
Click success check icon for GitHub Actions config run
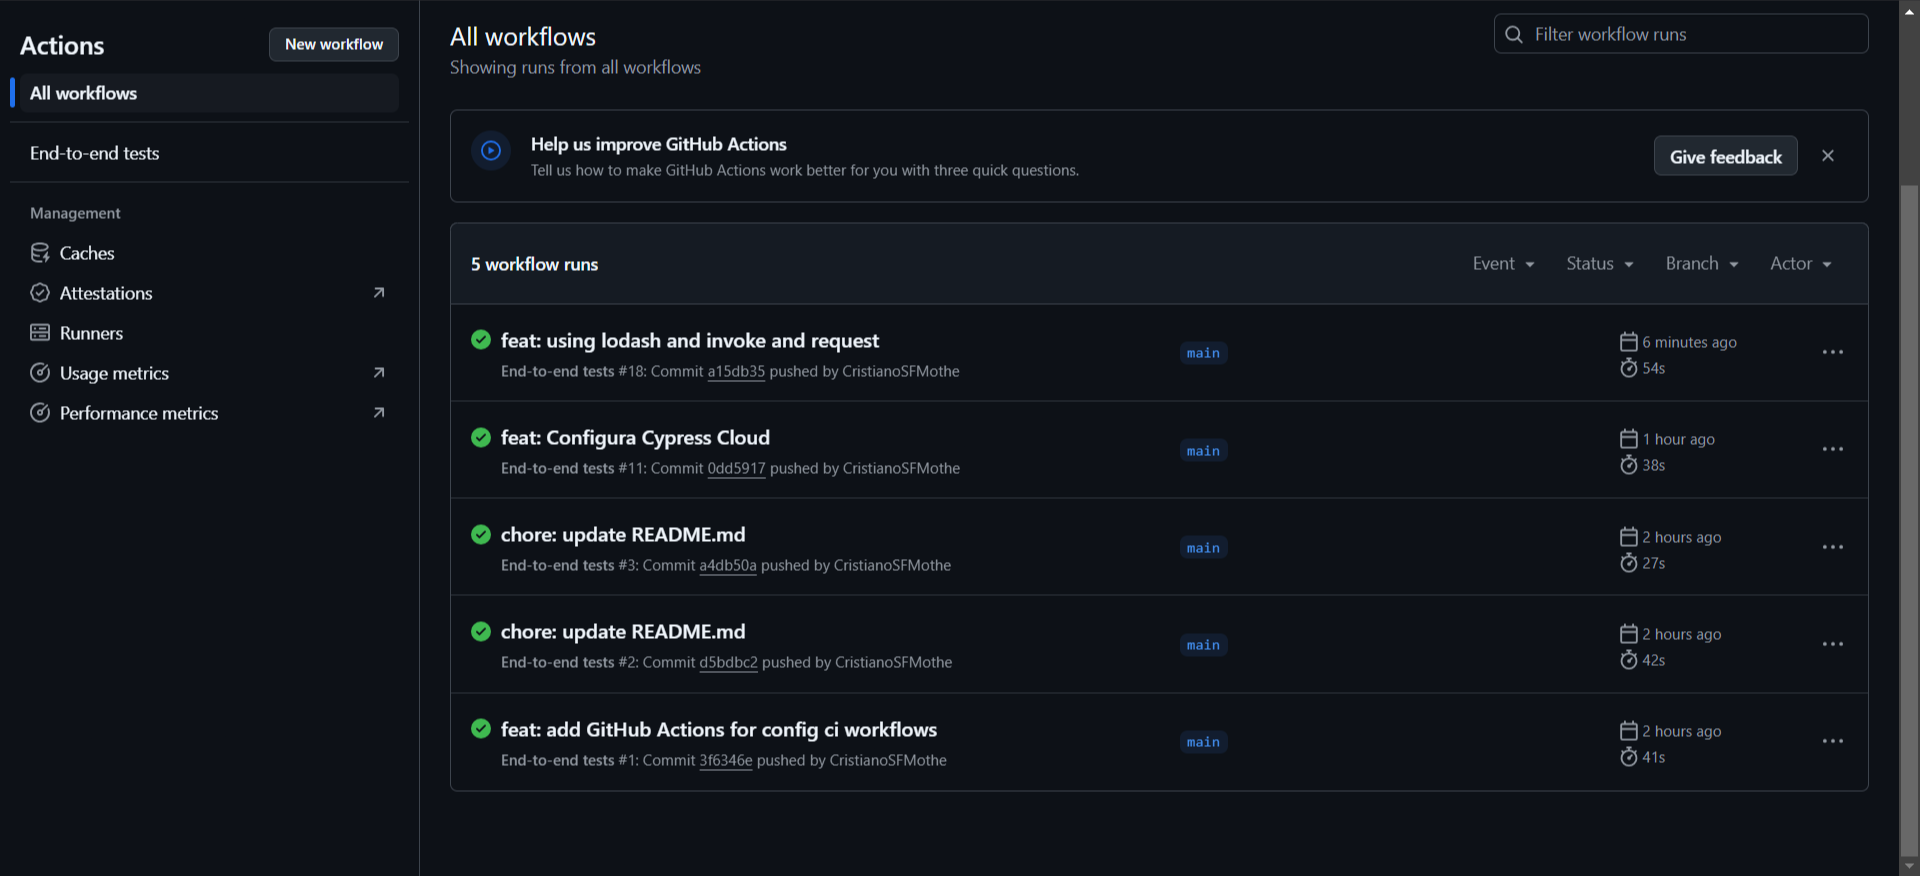pyautogui.click(x=481, y=729)
